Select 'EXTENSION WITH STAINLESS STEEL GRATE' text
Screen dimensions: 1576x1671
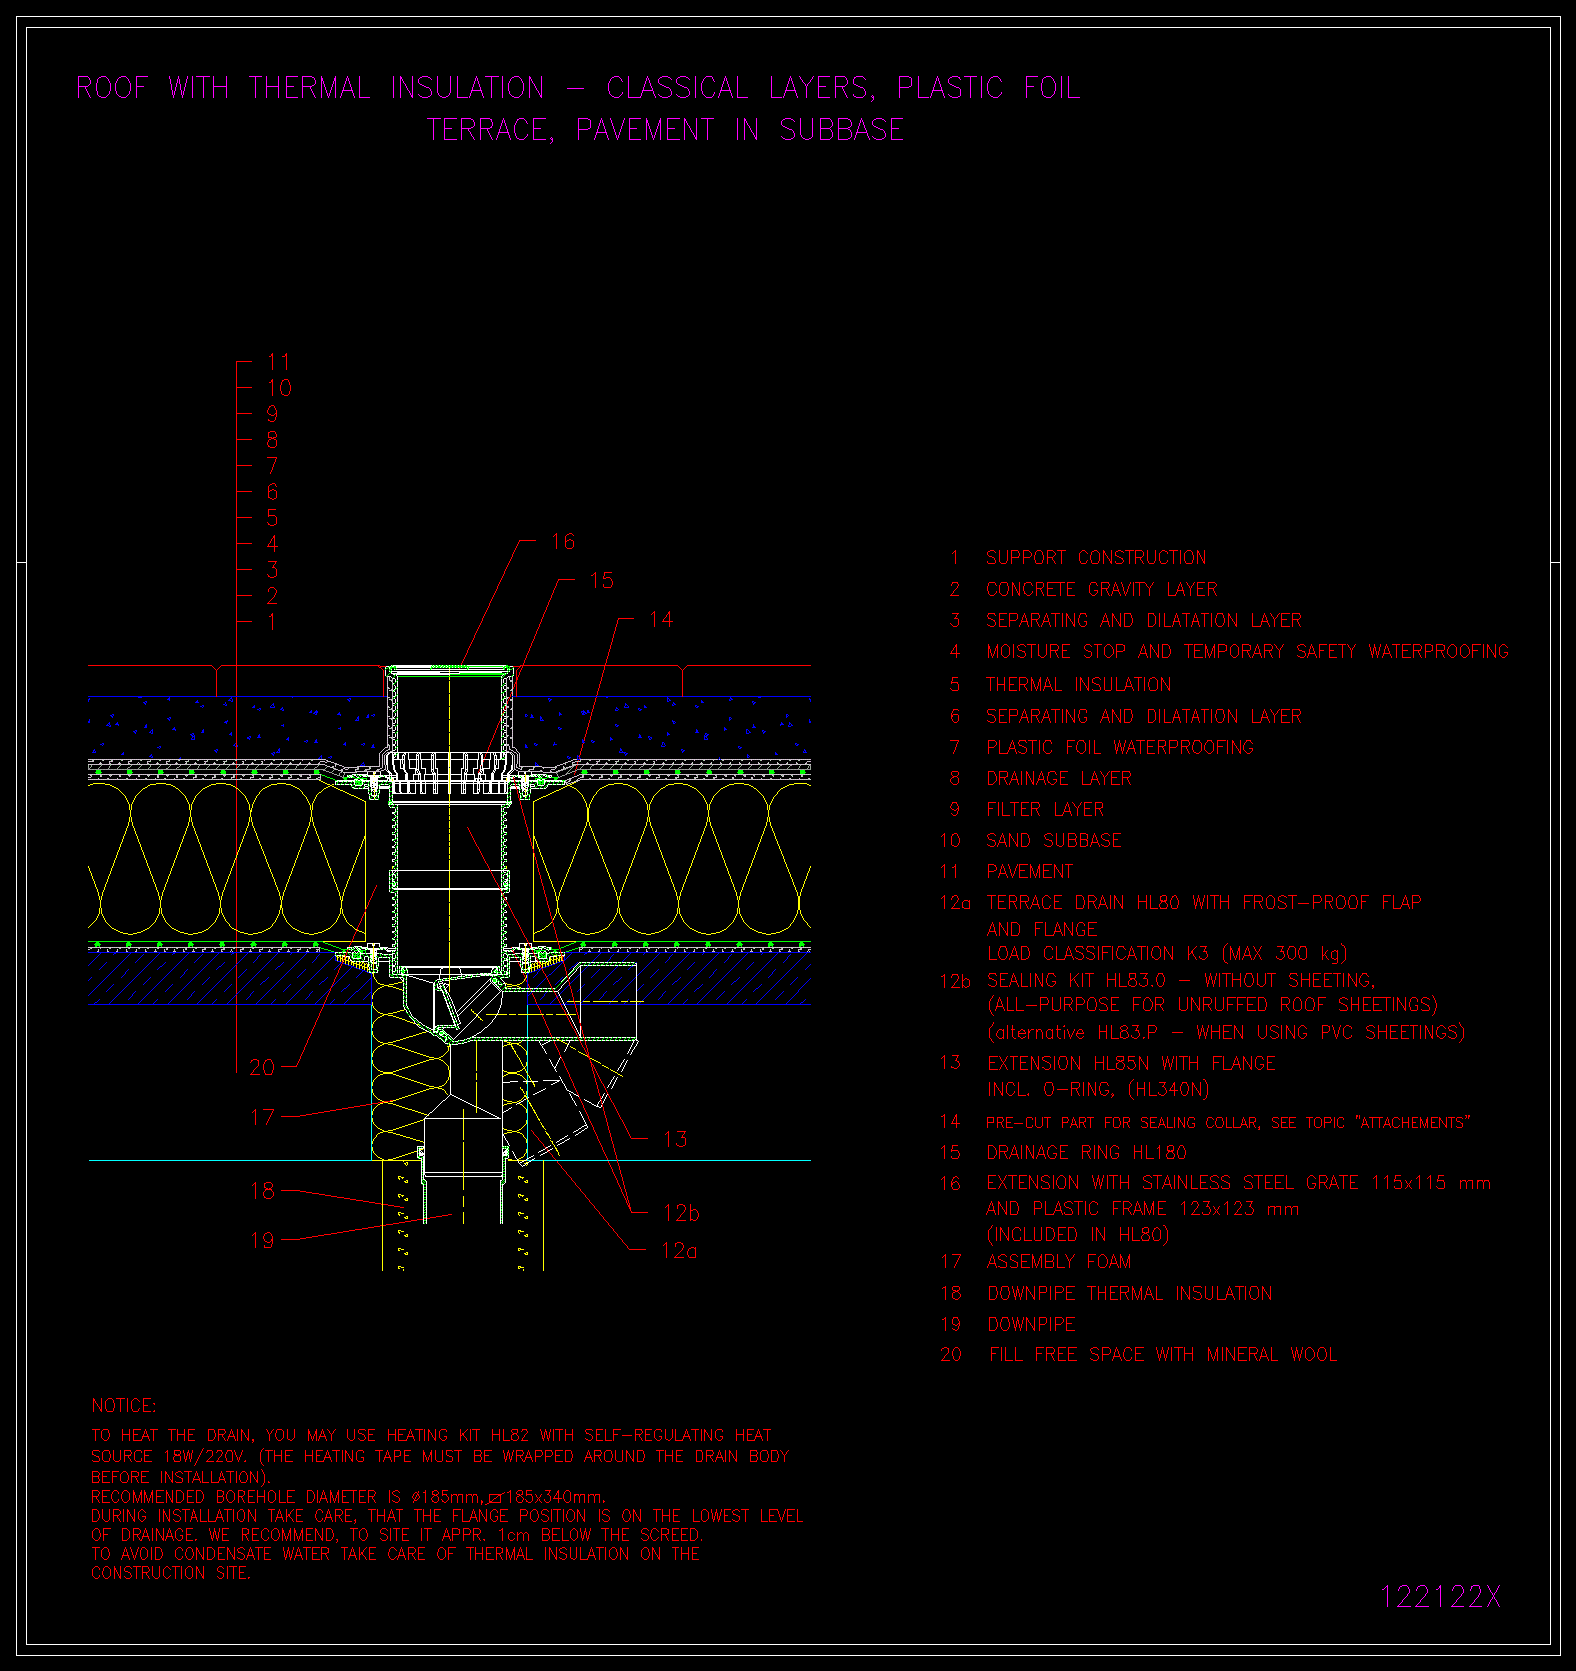click(1238, 1183)
